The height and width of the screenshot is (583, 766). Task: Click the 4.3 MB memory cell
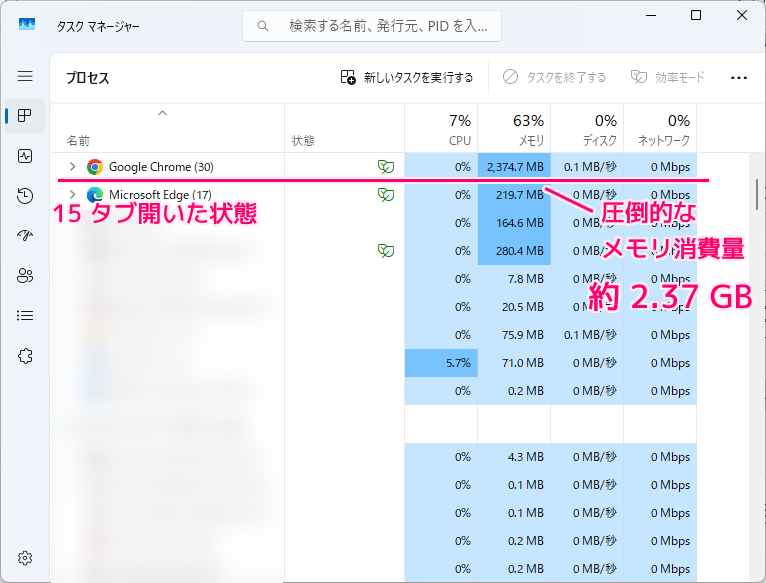coord(514,457)
